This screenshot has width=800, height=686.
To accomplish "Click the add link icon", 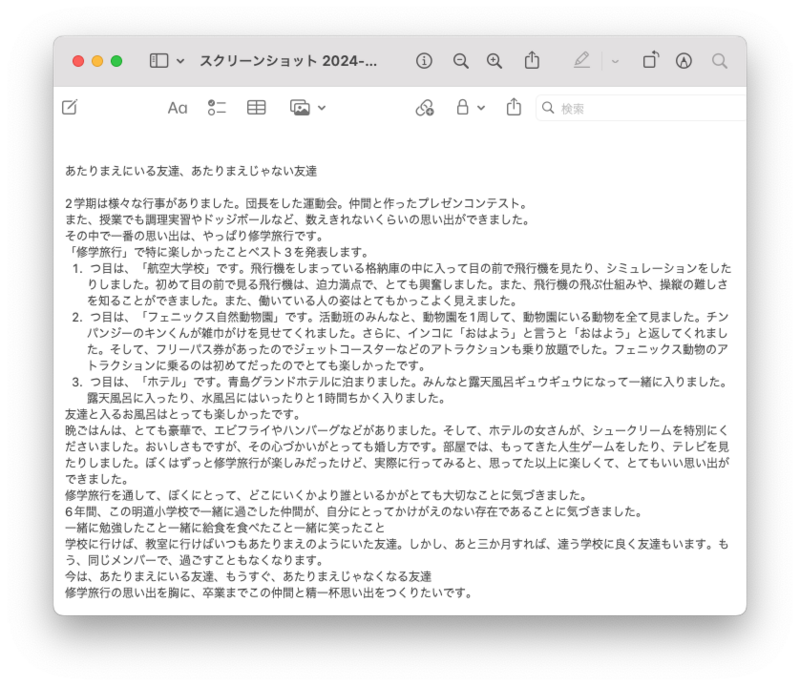I will click(x=425, y=107).
